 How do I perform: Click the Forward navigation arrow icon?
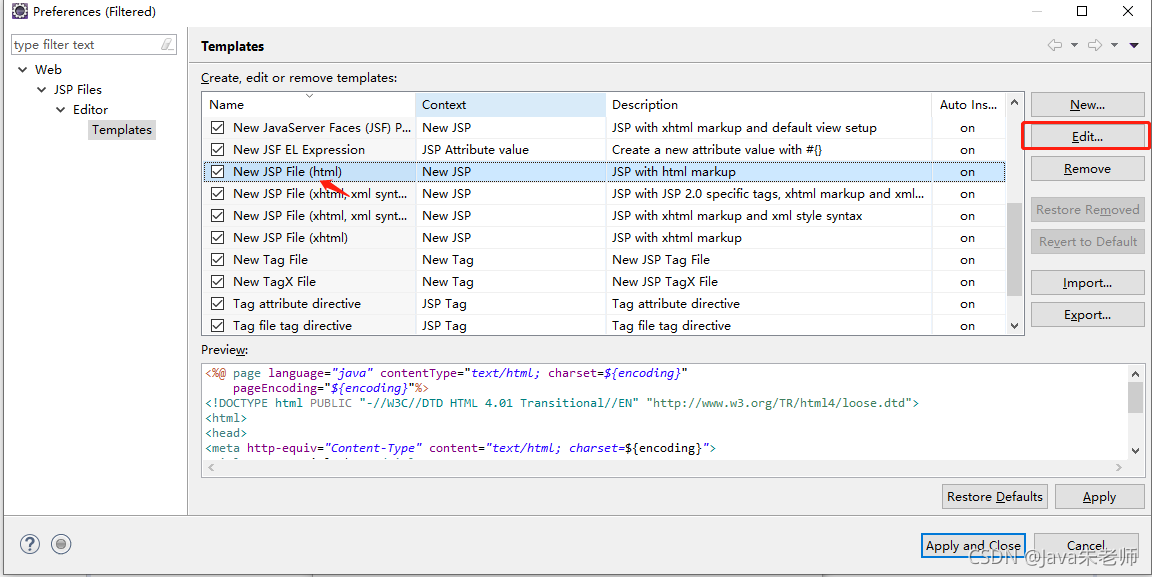pyautogui.click(x=1095, y=46)
